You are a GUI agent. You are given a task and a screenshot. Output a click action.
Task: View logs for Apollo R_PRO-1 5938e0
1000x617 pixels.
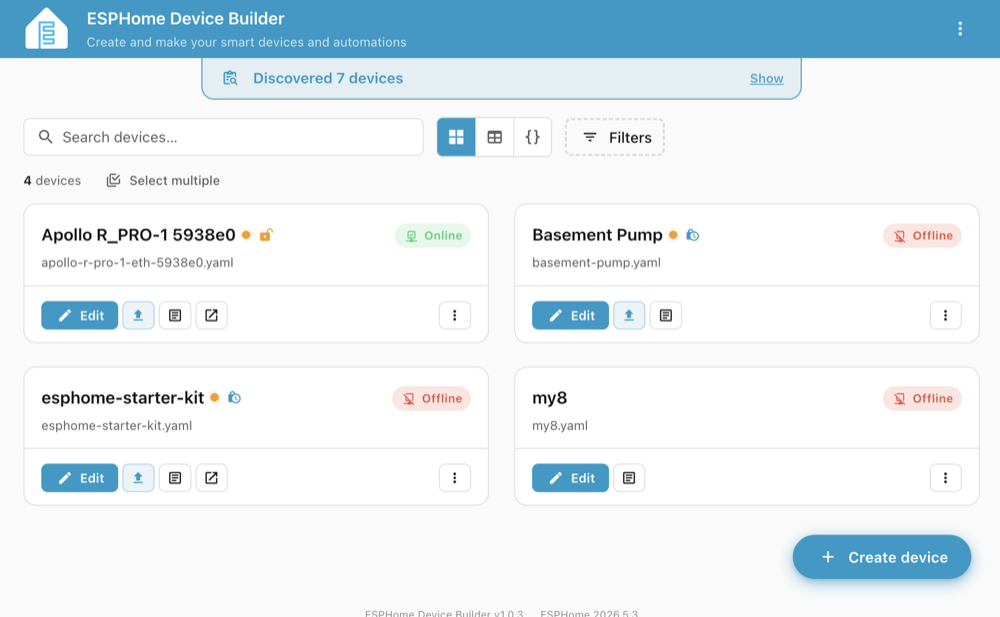175,315
